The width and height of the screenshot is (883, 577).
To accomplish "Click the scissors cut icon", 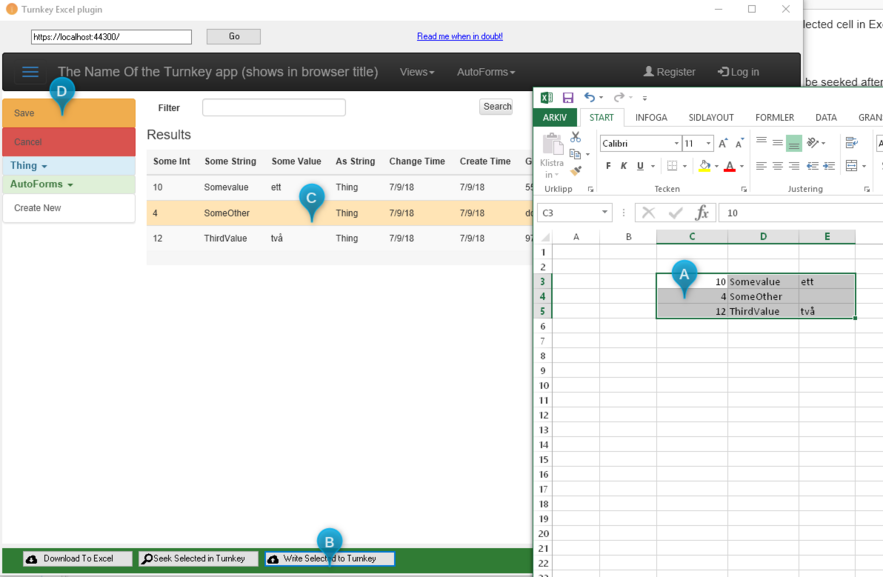I will pos(575,138).
